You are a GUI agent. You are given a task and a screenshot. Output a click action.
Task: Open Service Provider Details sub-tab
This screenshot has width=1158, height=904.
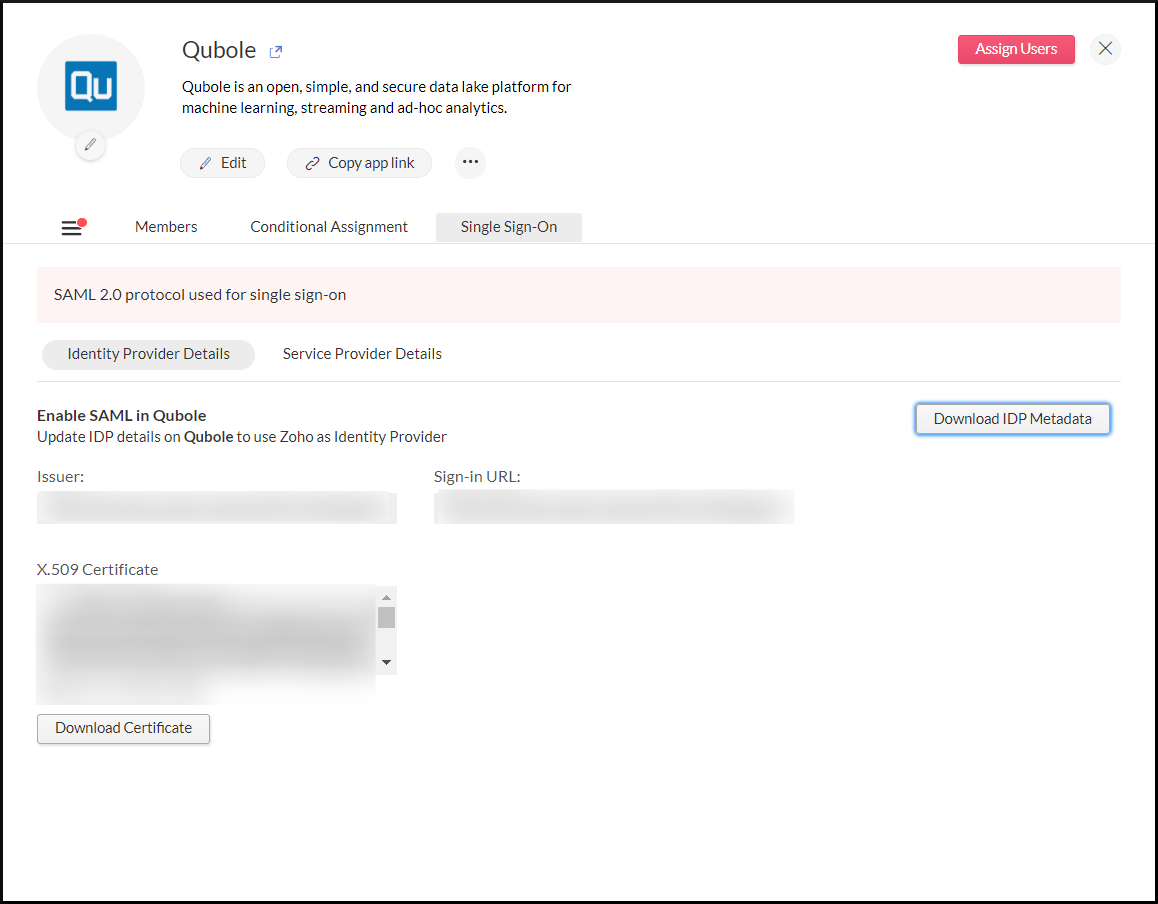coord(362,355)
